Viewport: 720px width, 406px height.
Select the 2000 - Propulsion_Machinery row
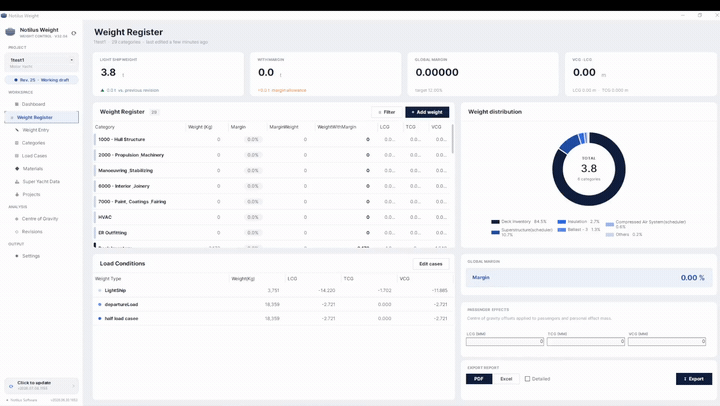272,155
